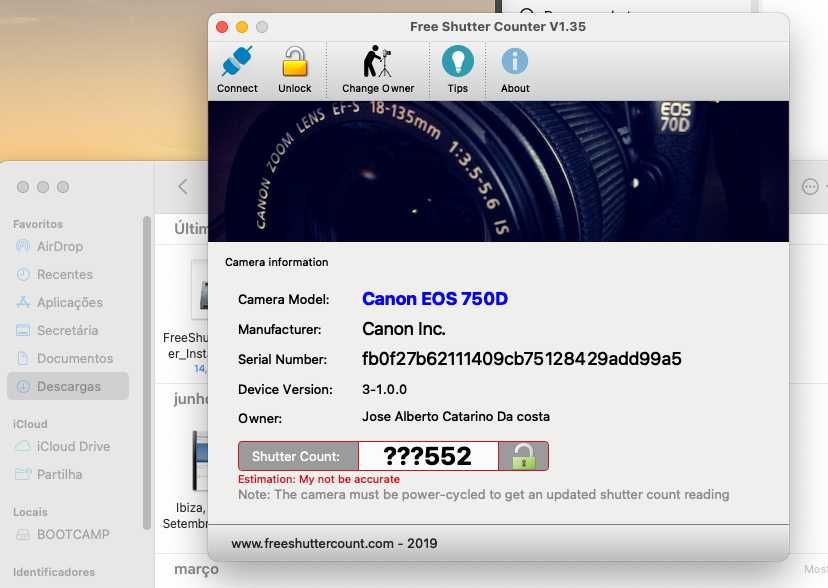Click the Canon EOS 750D model name
828x588 pixels.
[x=435, y=299]
